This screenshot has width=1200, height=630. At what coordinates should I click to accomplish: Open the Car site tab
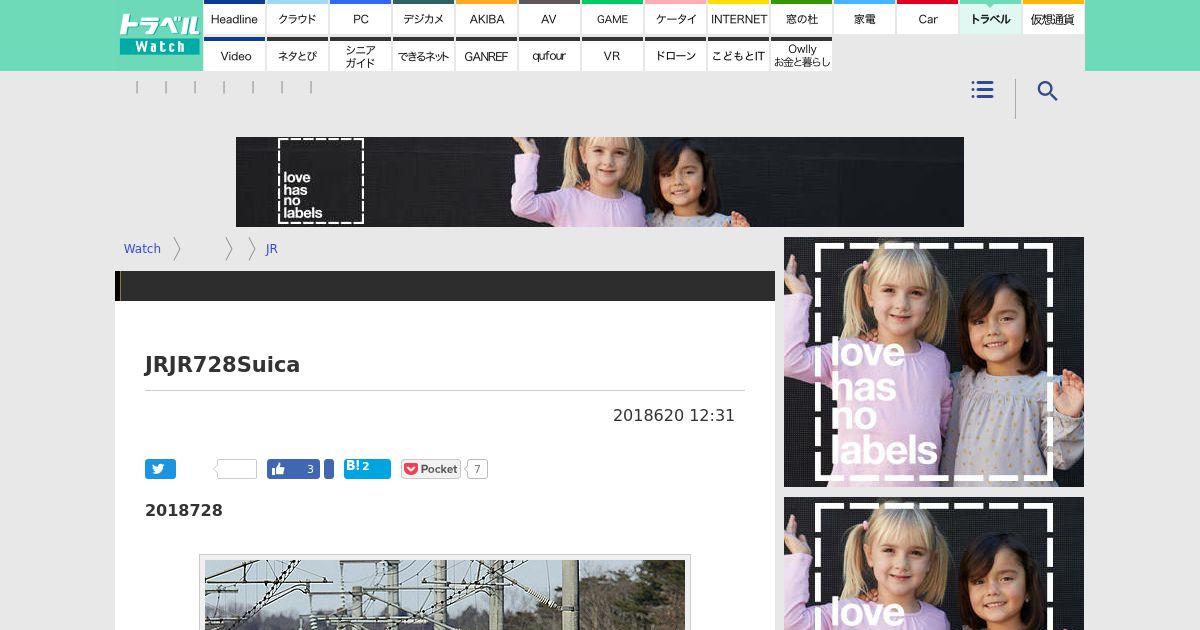pyautogui.click(x=927, y=18)
